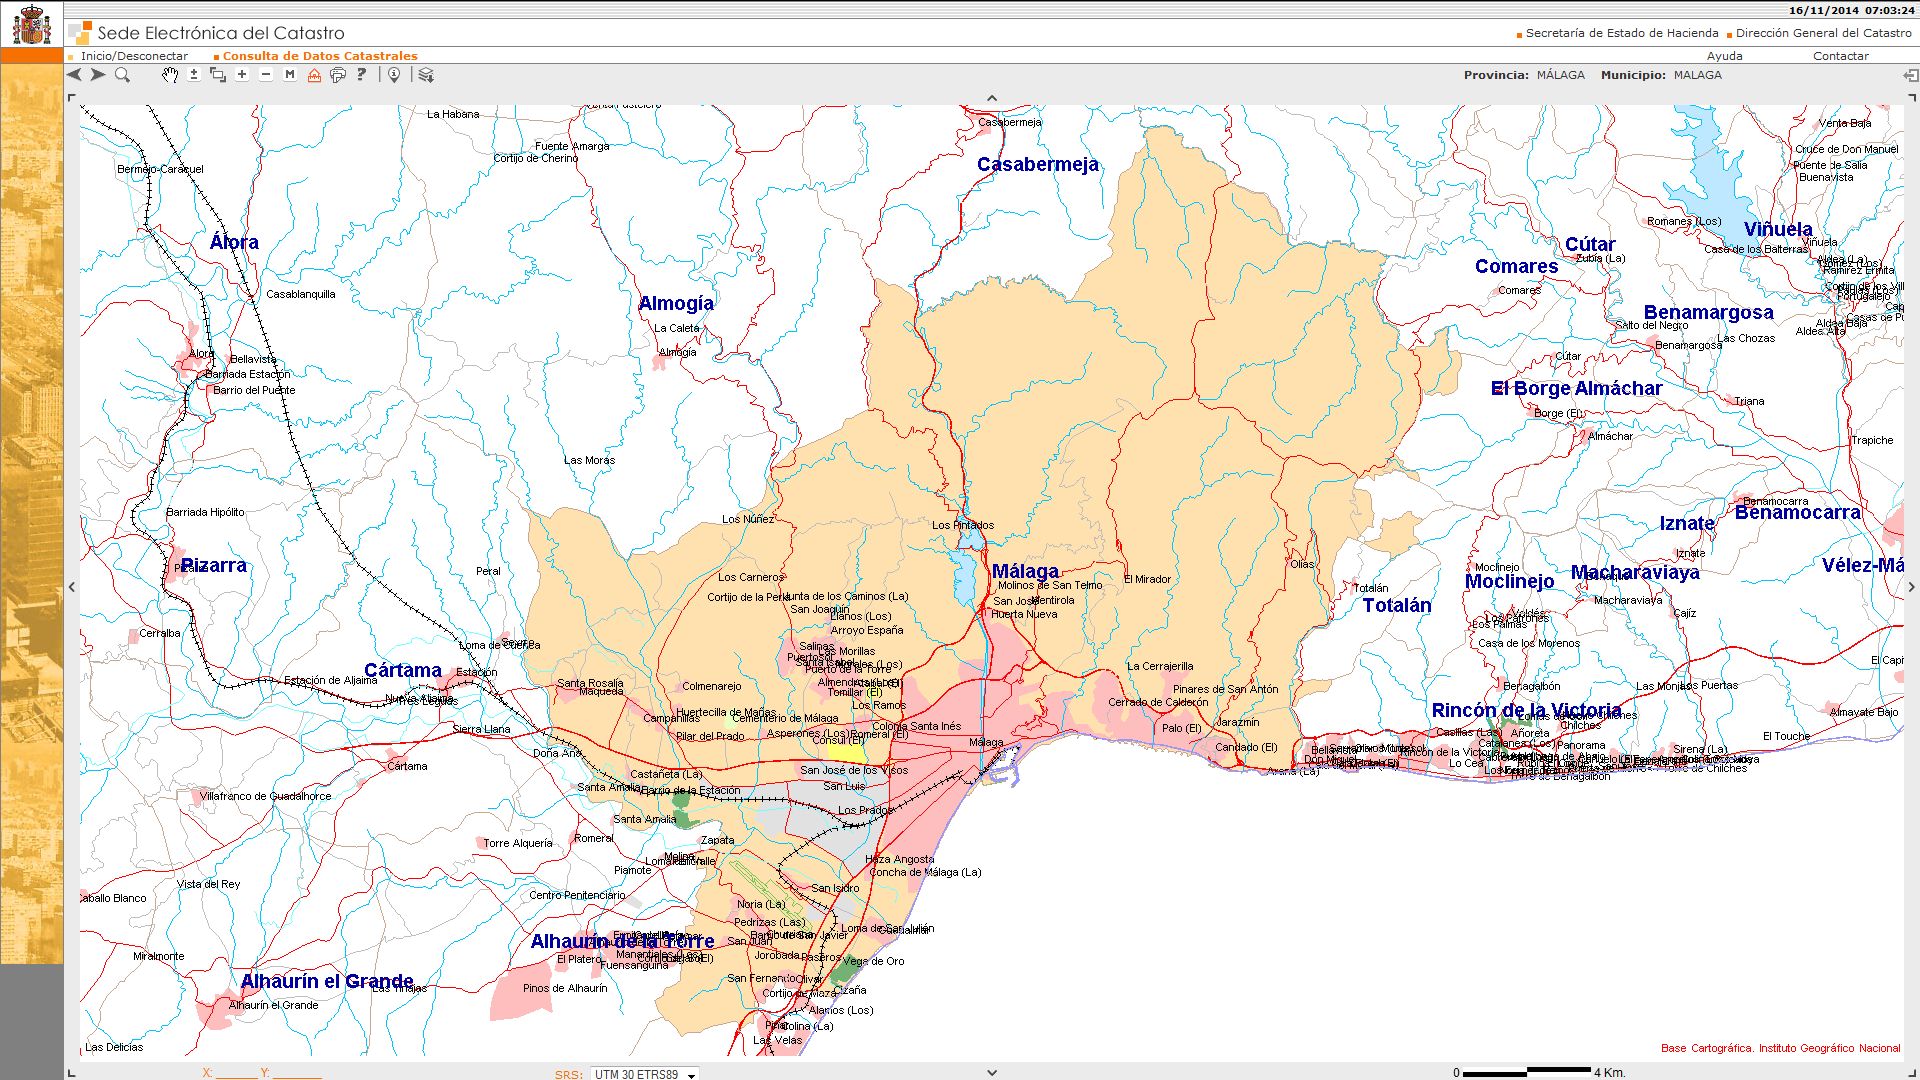Click the Spanish coat of arms logo
Screen dimensions: 1920x1080
(x=32, y=25)
